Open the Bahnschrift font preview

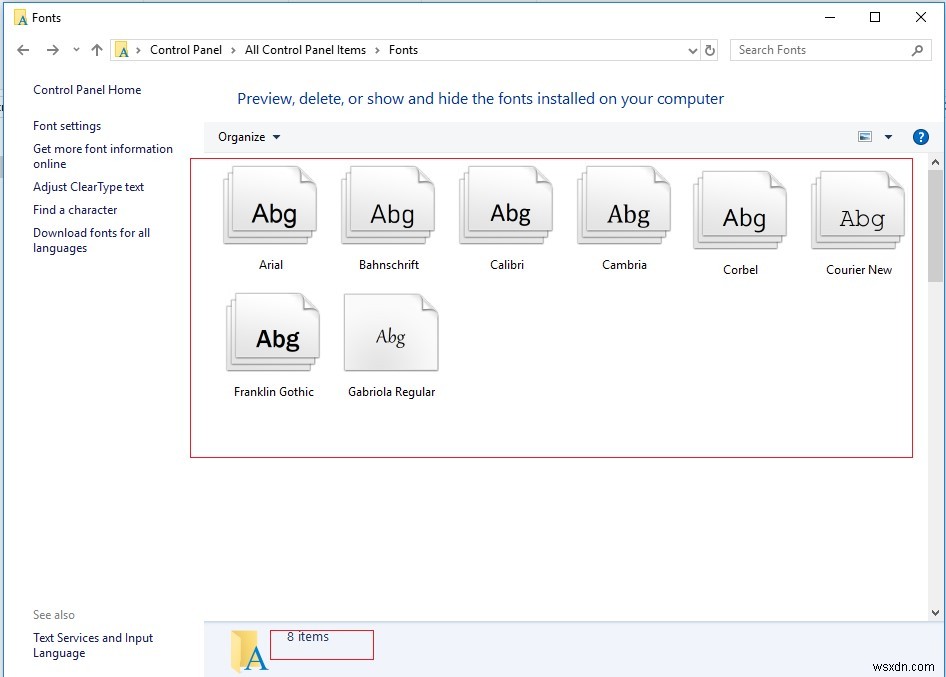click(x=387, y=203)
